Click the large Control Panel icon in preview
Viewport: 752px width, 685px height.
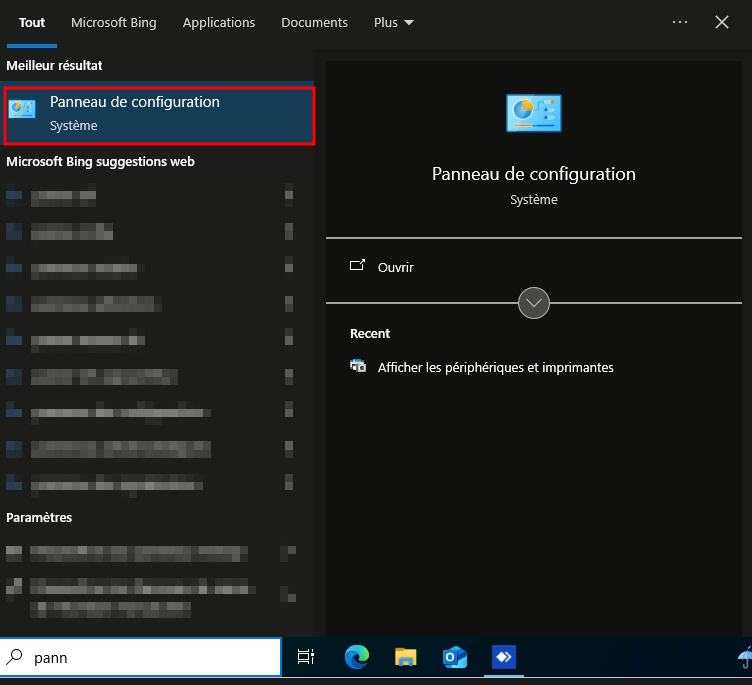click(533, 113)
